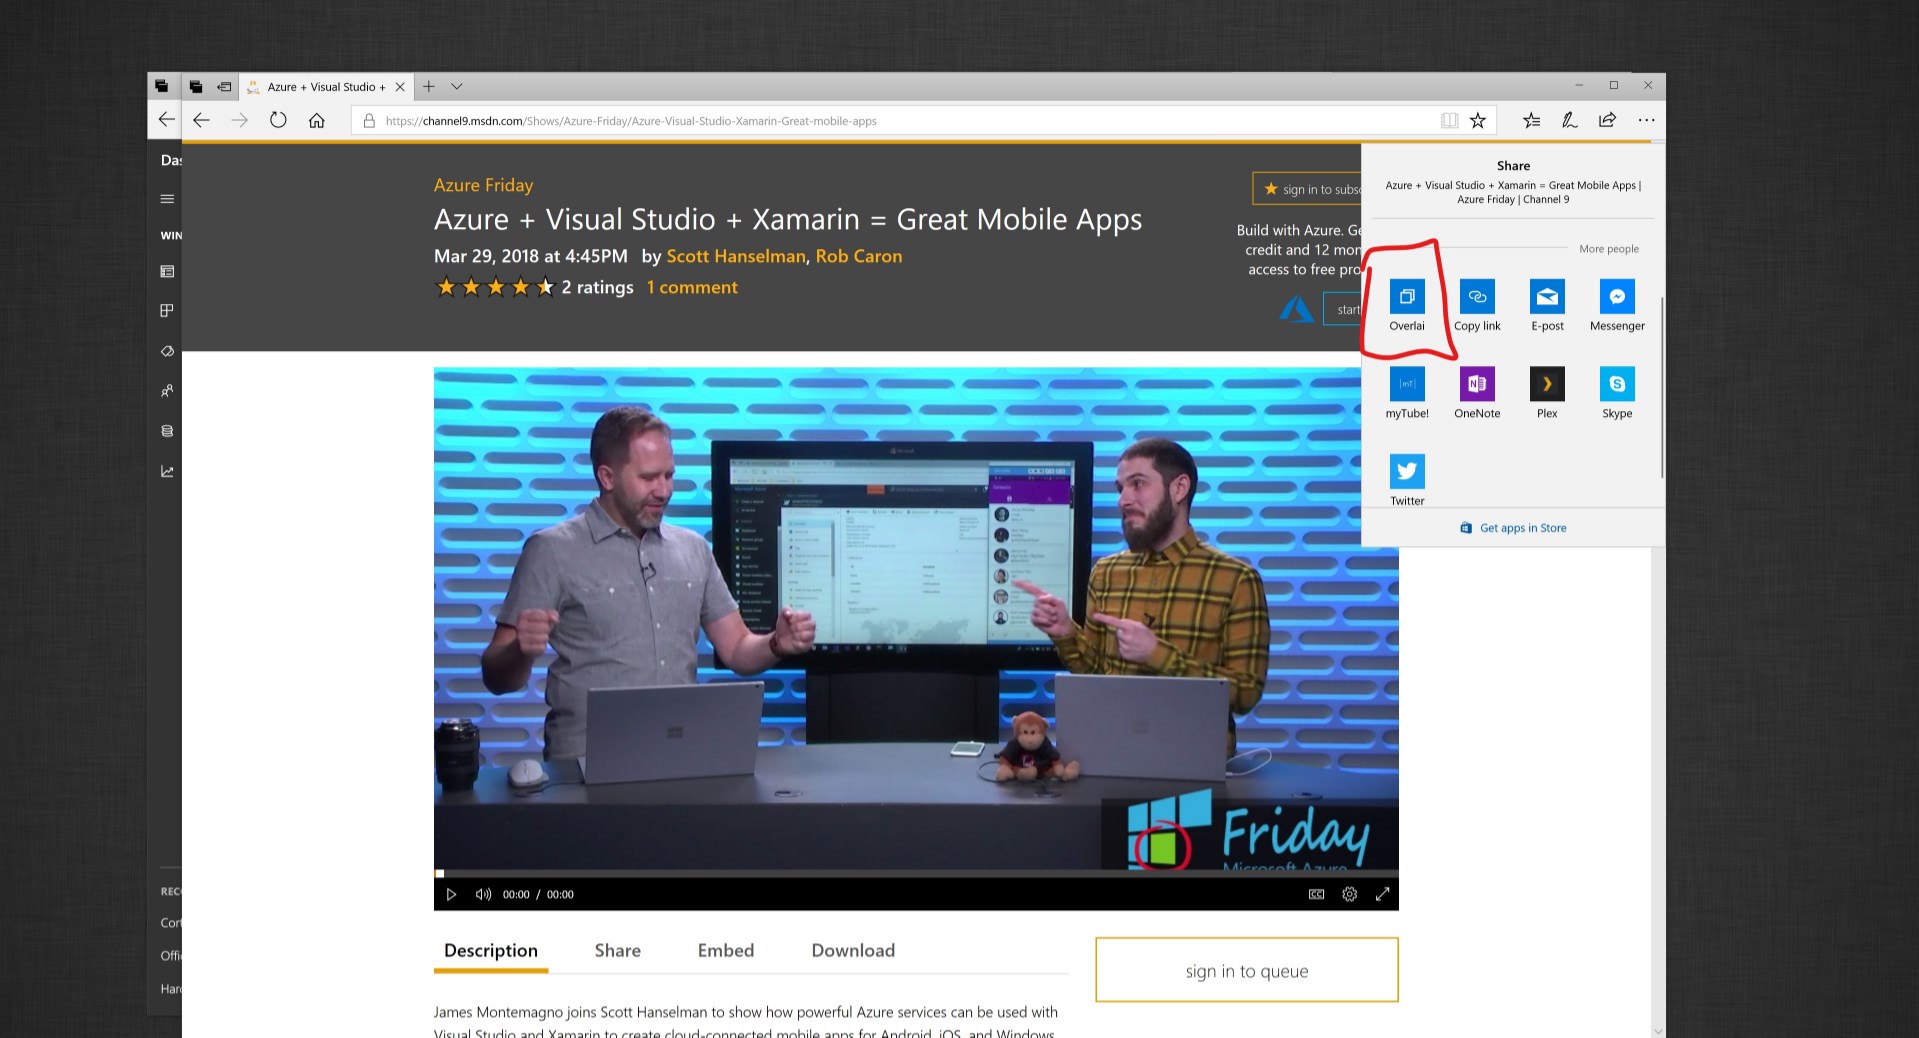Mute the video volume
The image size is (1919, 1038).
(x=483, y=894)
